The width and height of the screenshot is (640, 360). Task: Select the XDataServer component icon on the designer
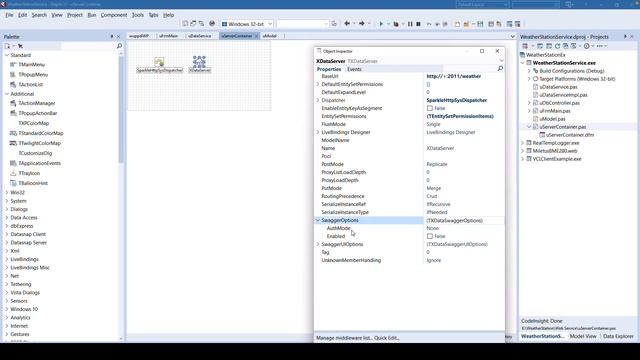pyautogui.click(x=199, y=62)
